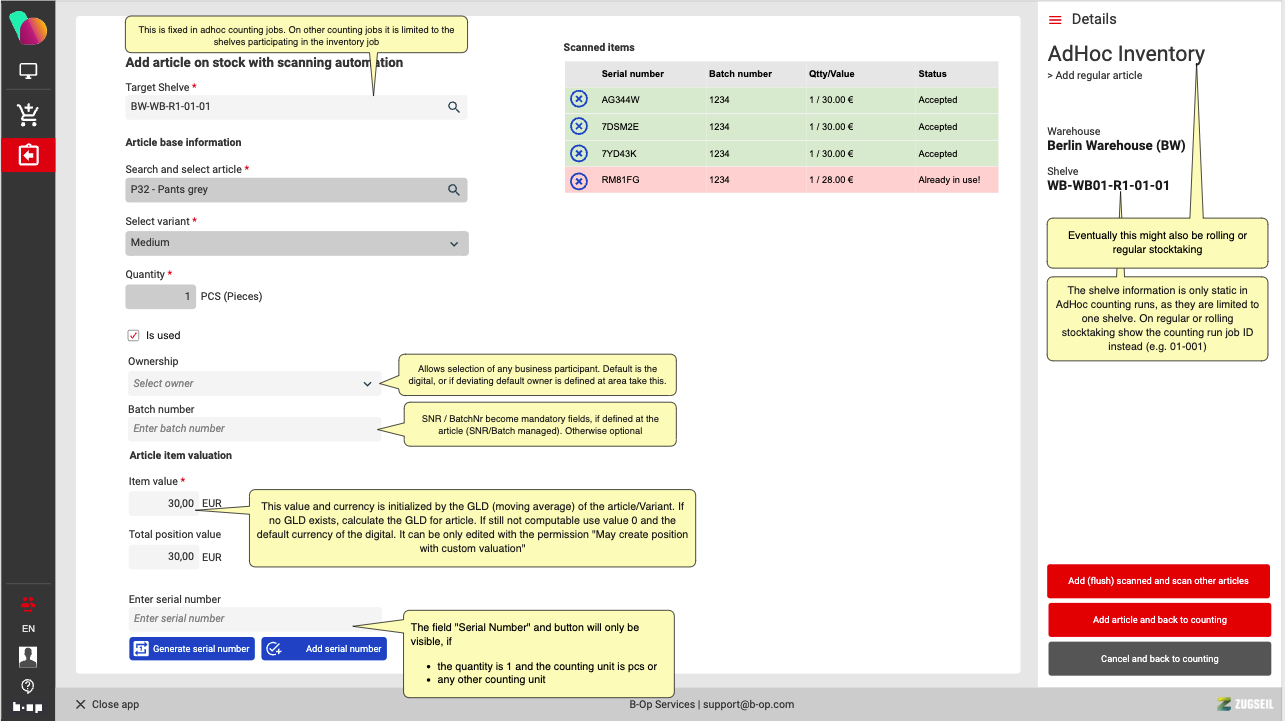Click search magnifier in Target Shelve field
The height and width of the screenshot is (721, 1285).
pyautogui.click(x=453, y=107)
